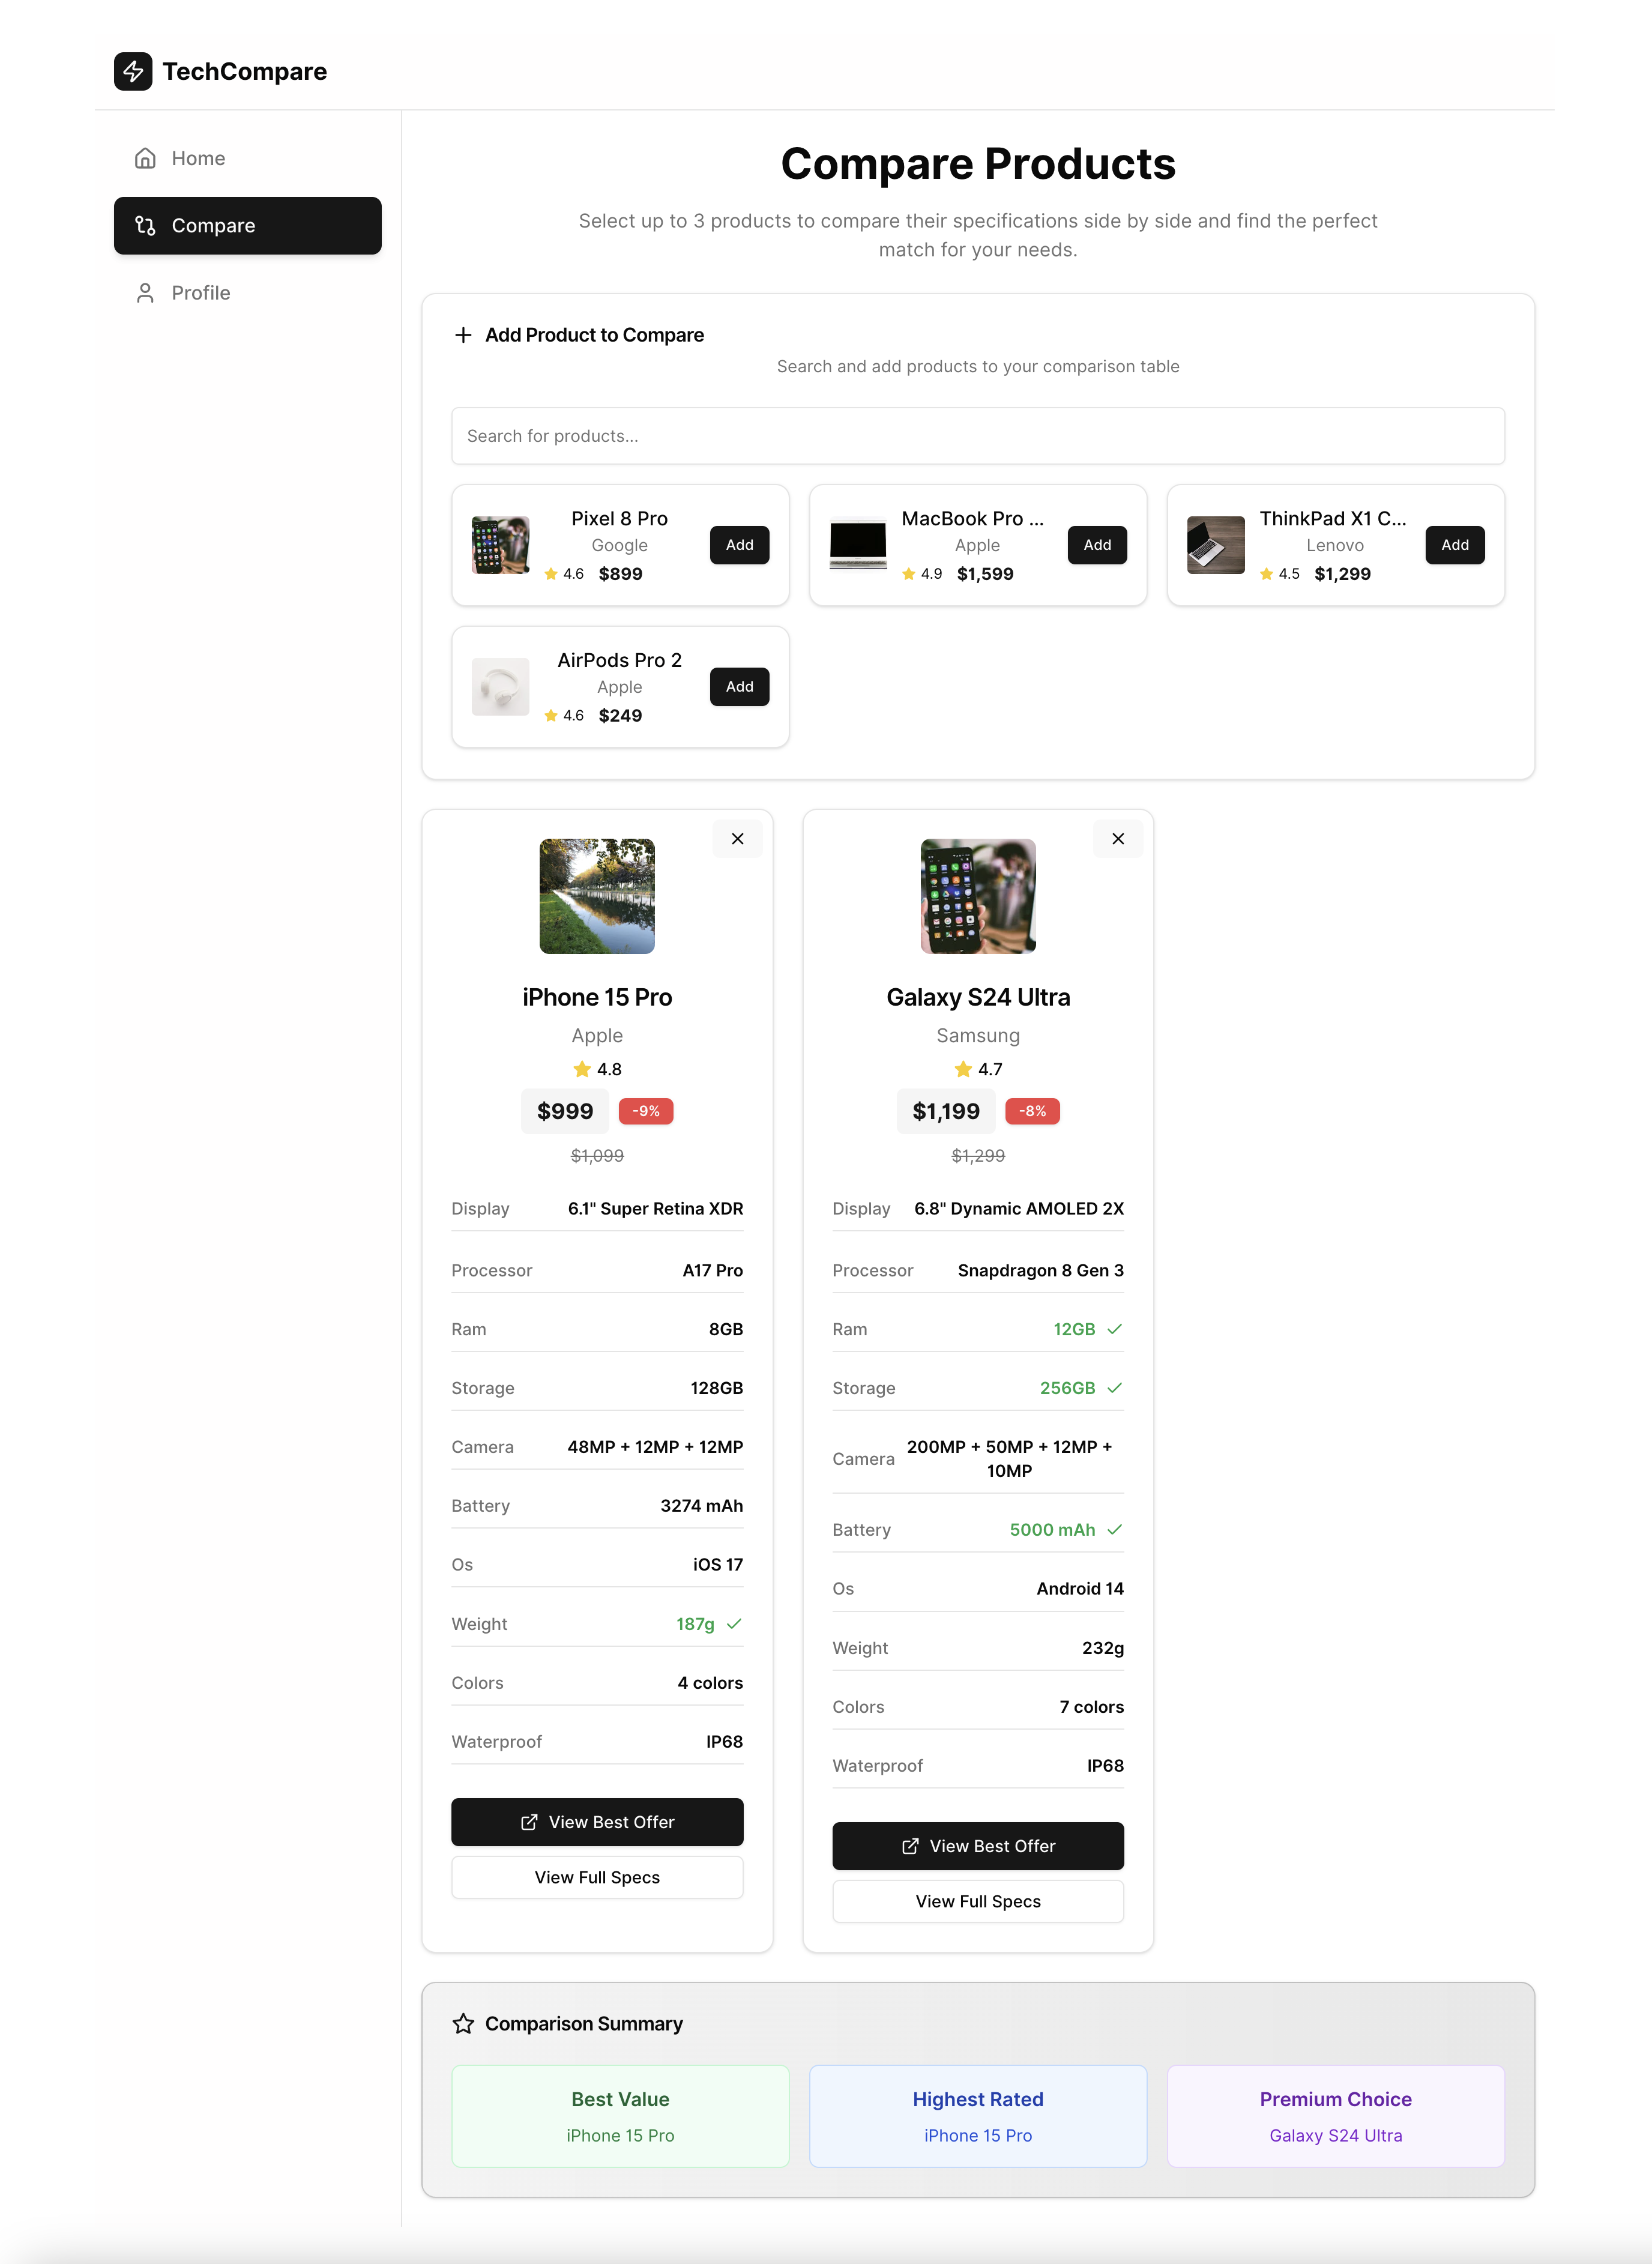
Task: Click the plus icon beside Add Product
Action: 463,335
